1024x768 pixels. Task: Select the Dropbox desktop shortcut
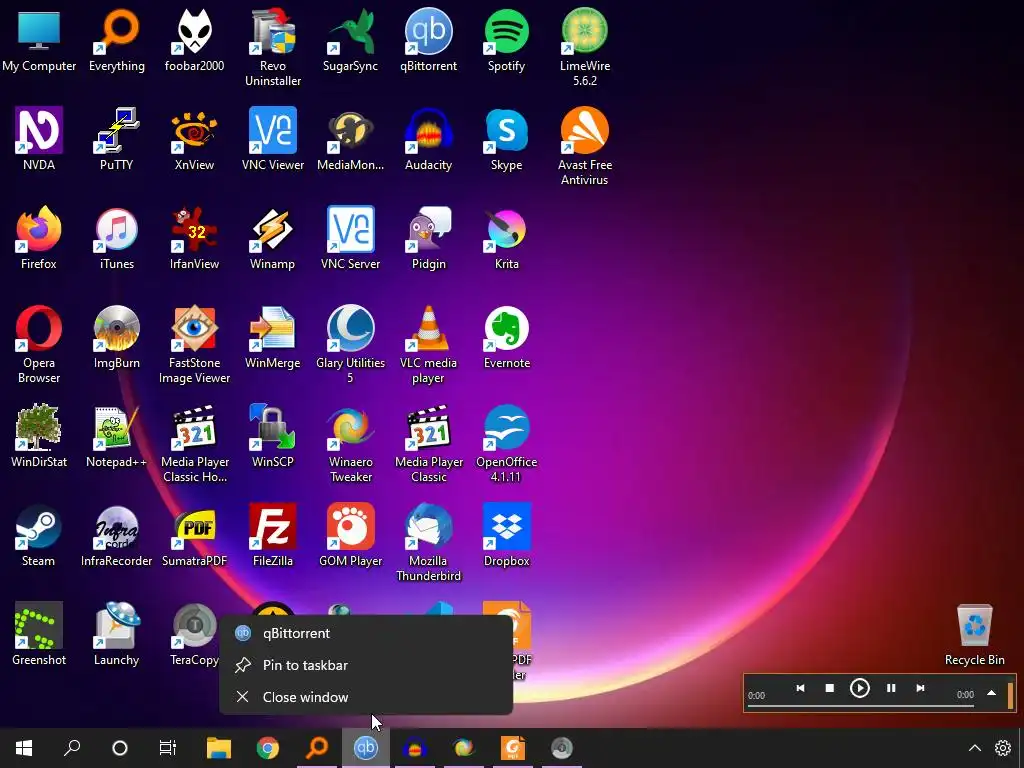507,536
